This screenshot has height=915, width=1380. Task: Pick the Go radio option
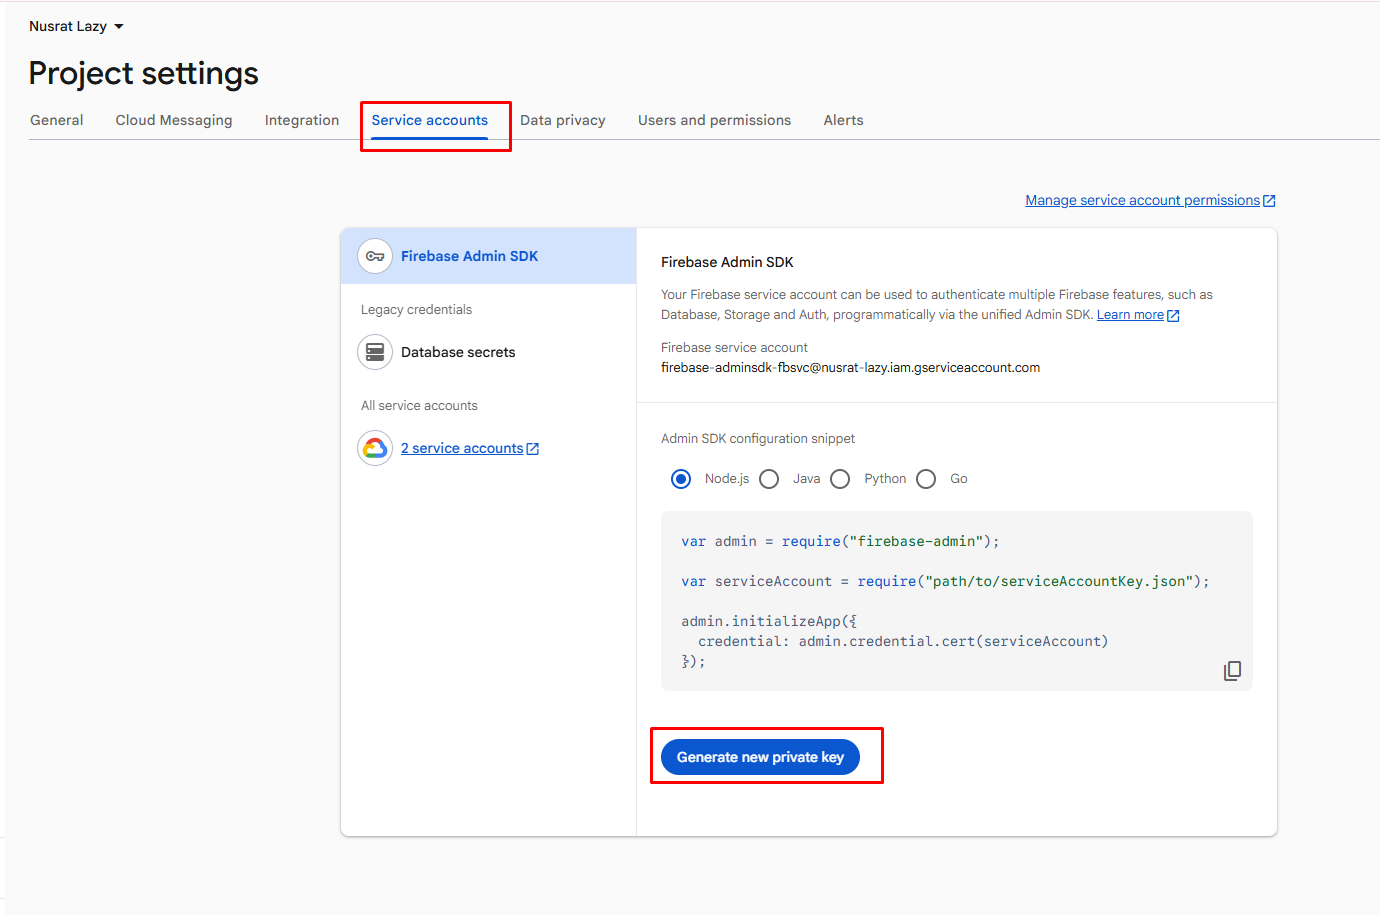coord(926,479)
